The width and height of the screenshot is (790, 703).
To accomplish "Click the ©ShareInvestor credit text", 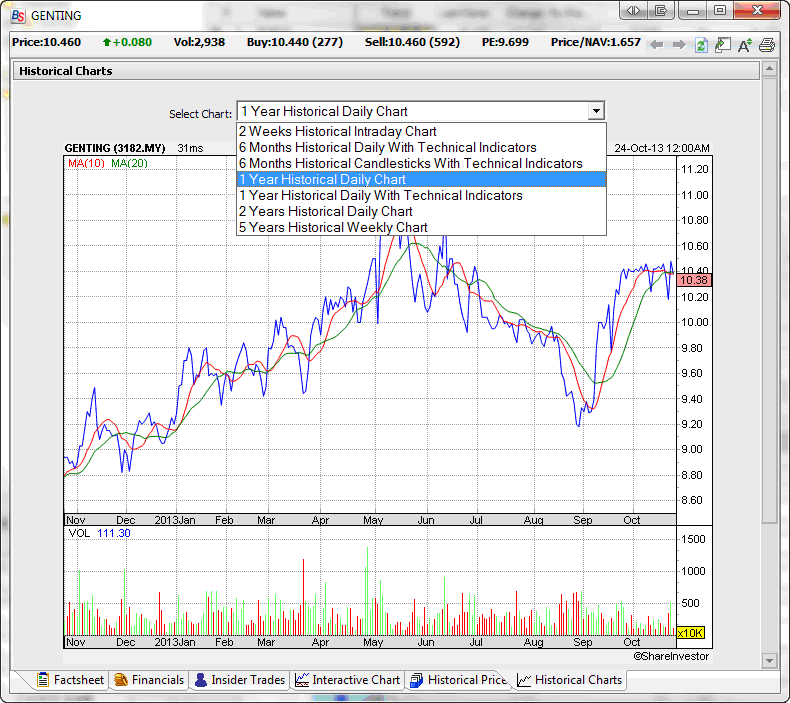I will pos(671,656).
